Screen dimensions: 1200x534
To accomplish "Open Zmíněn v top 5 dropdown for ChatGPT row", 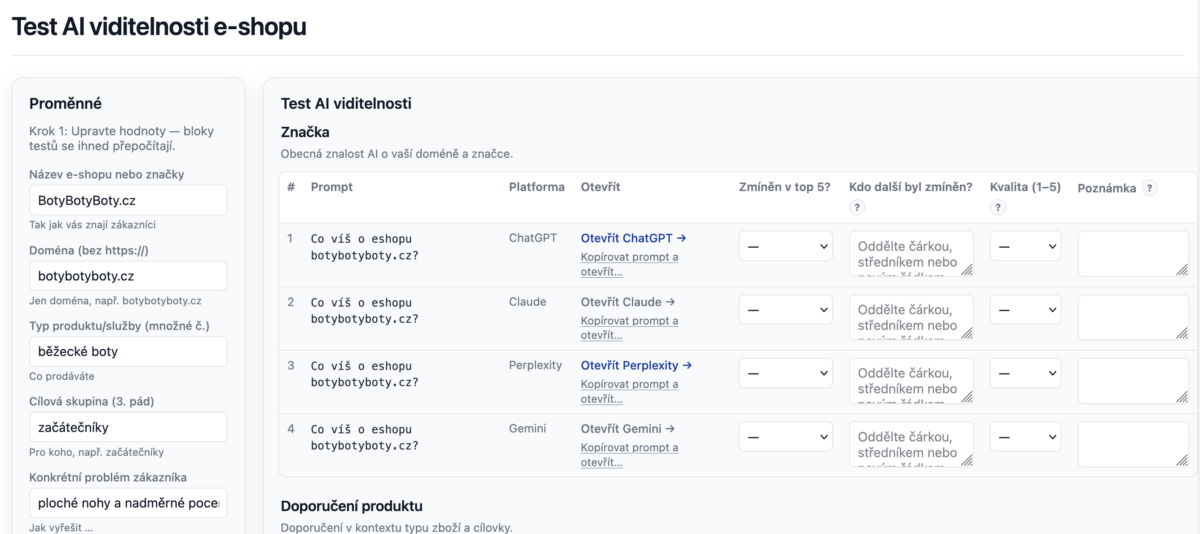I will point(786,245).
